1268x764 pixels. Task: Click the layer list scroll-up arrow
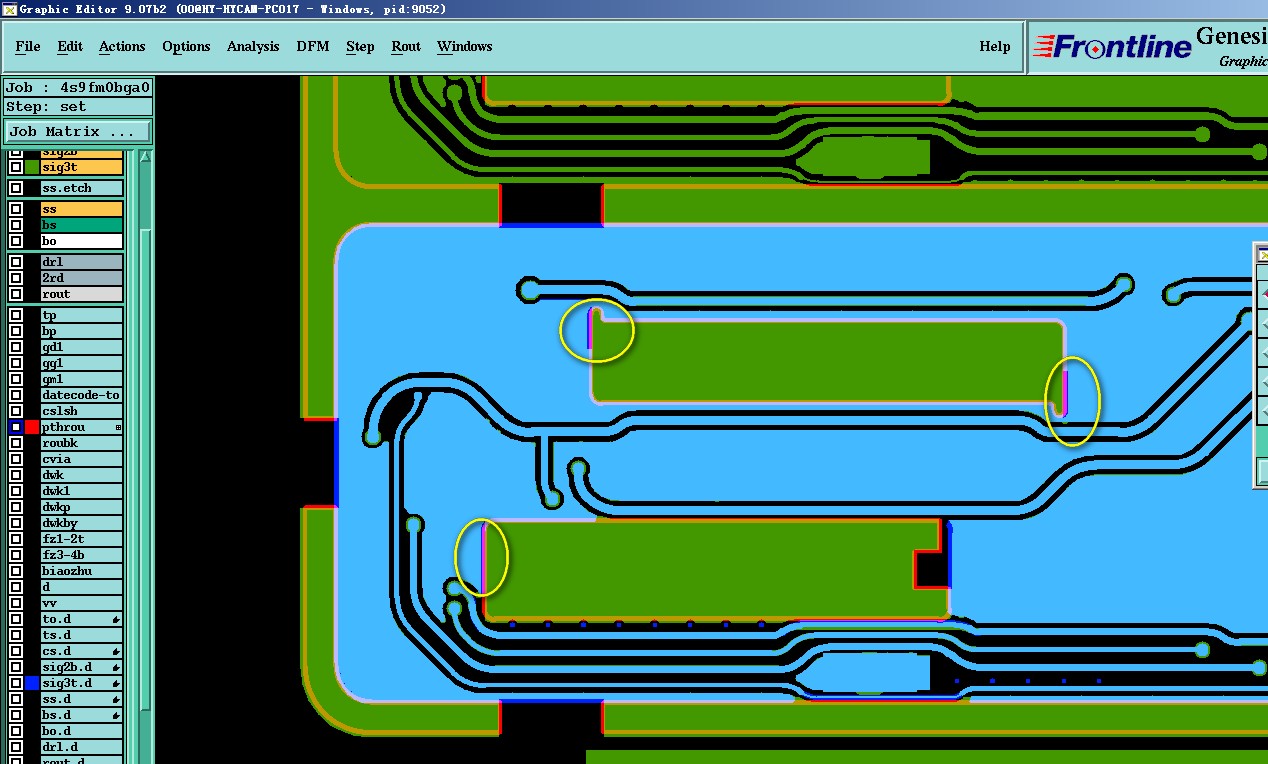pyautogui.click(x=145, y=156)
